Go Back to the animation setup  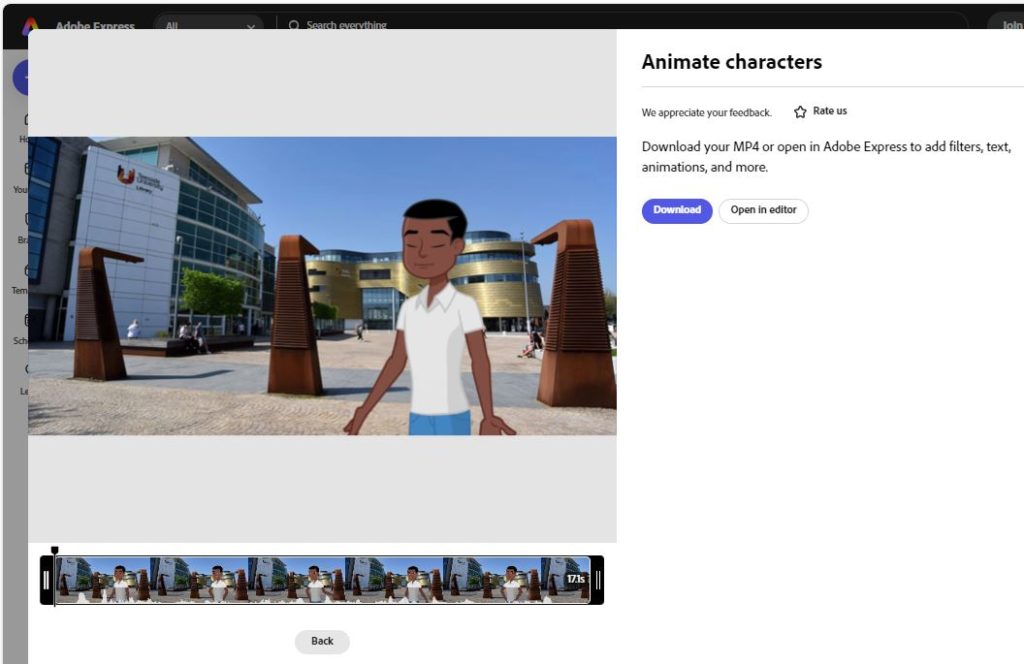322,641
